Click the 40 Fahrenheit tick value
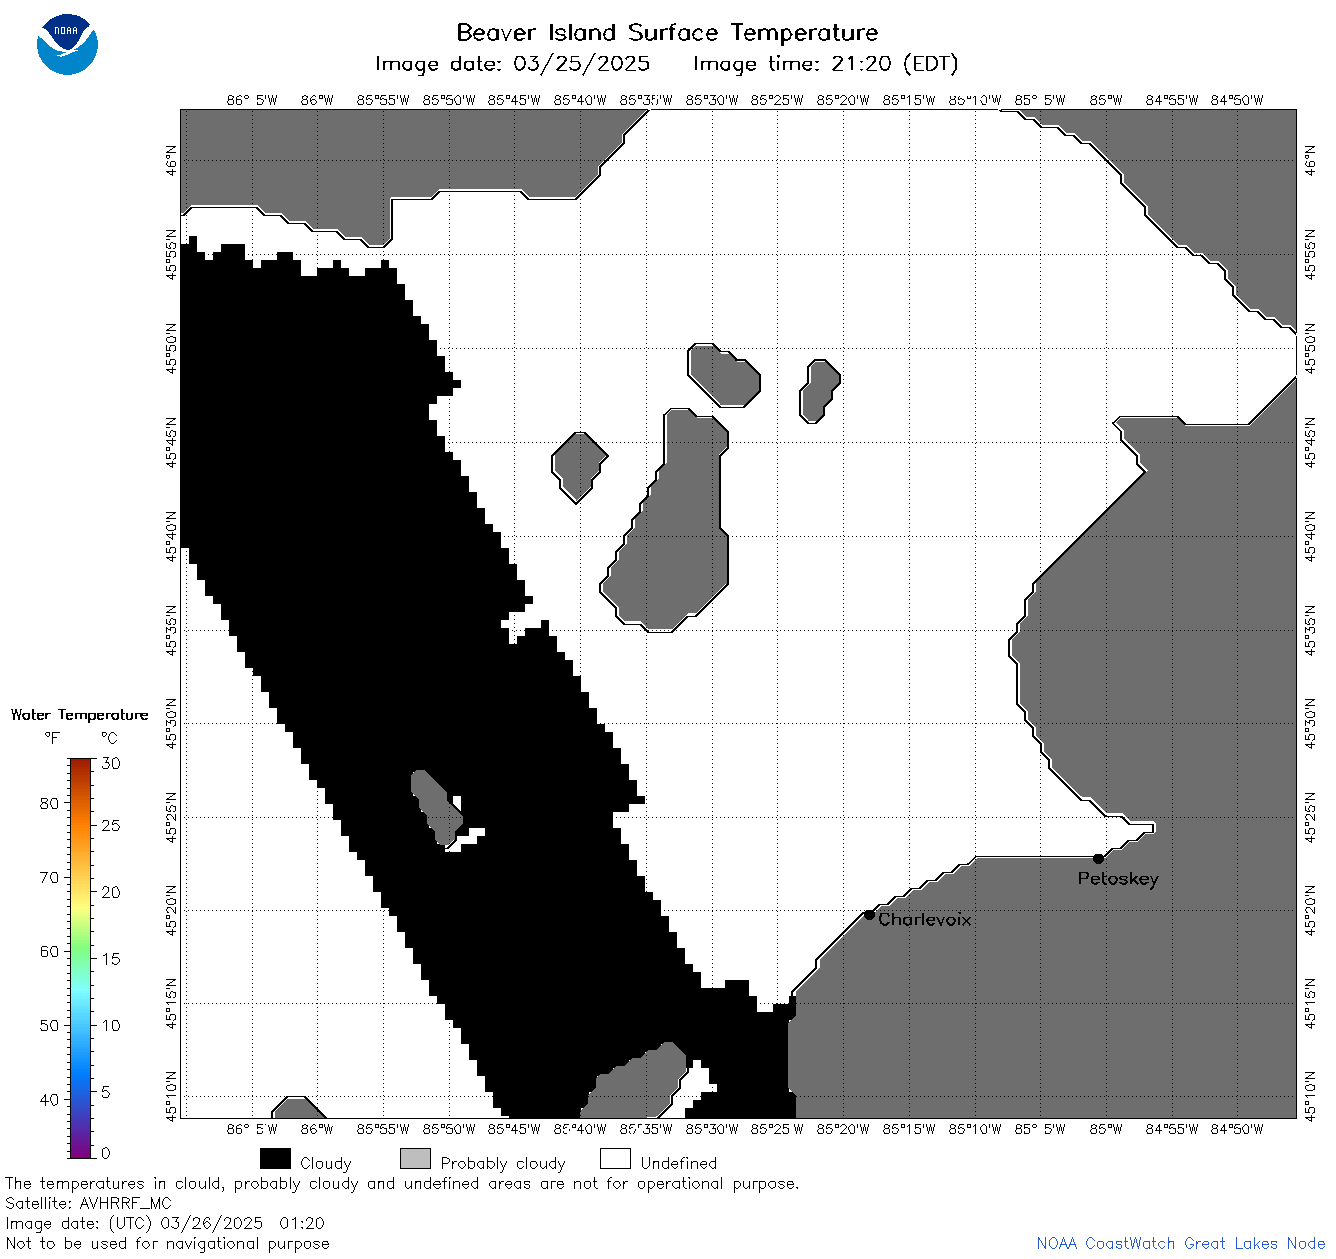 (x=49, y=1099)
